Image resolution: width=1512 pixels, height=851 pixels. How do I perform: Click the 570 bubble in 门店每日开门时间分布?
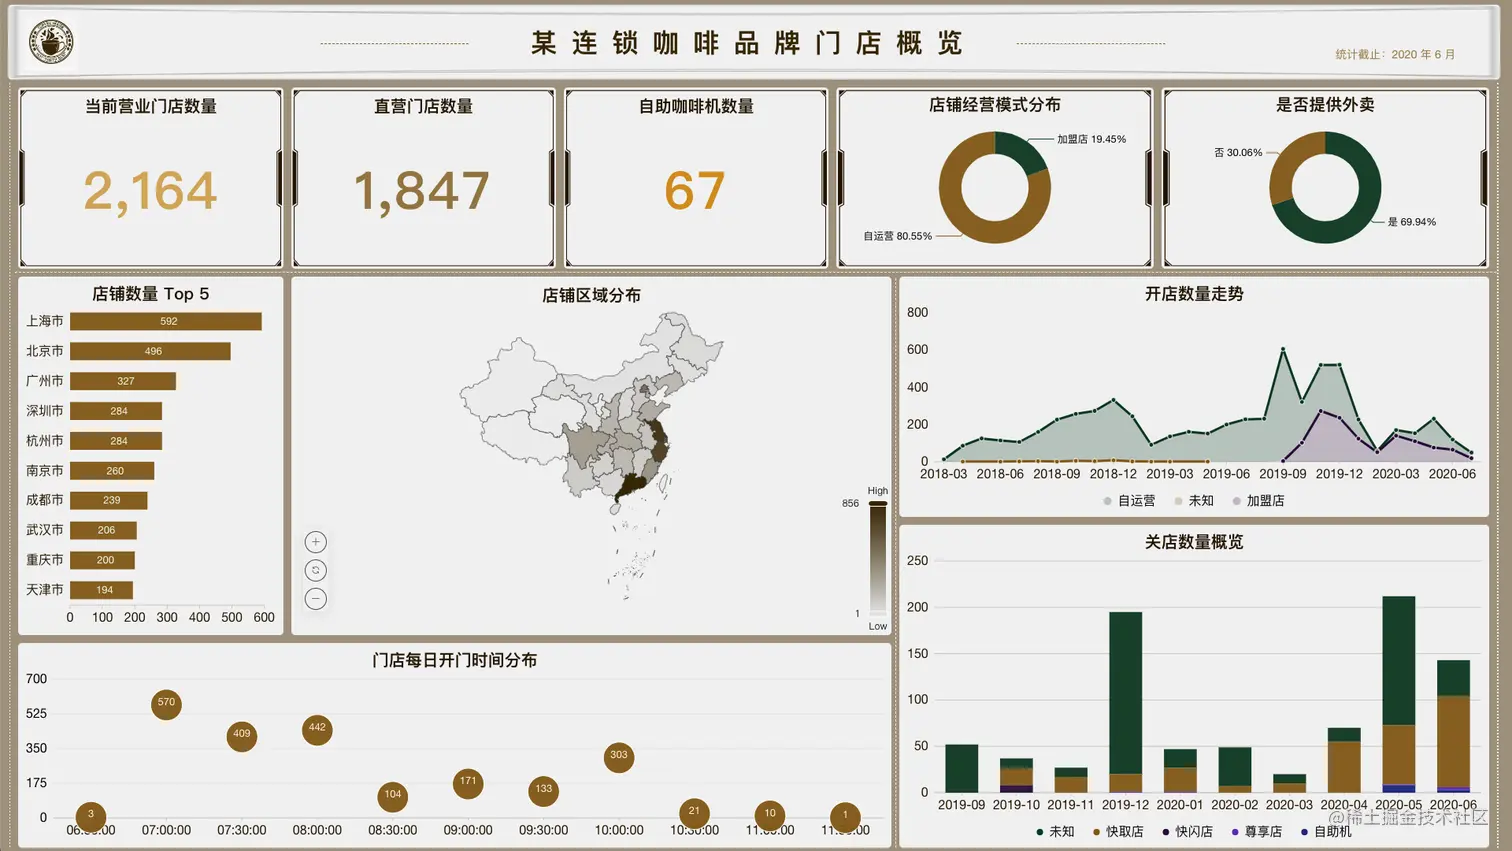tap(166, 705)
